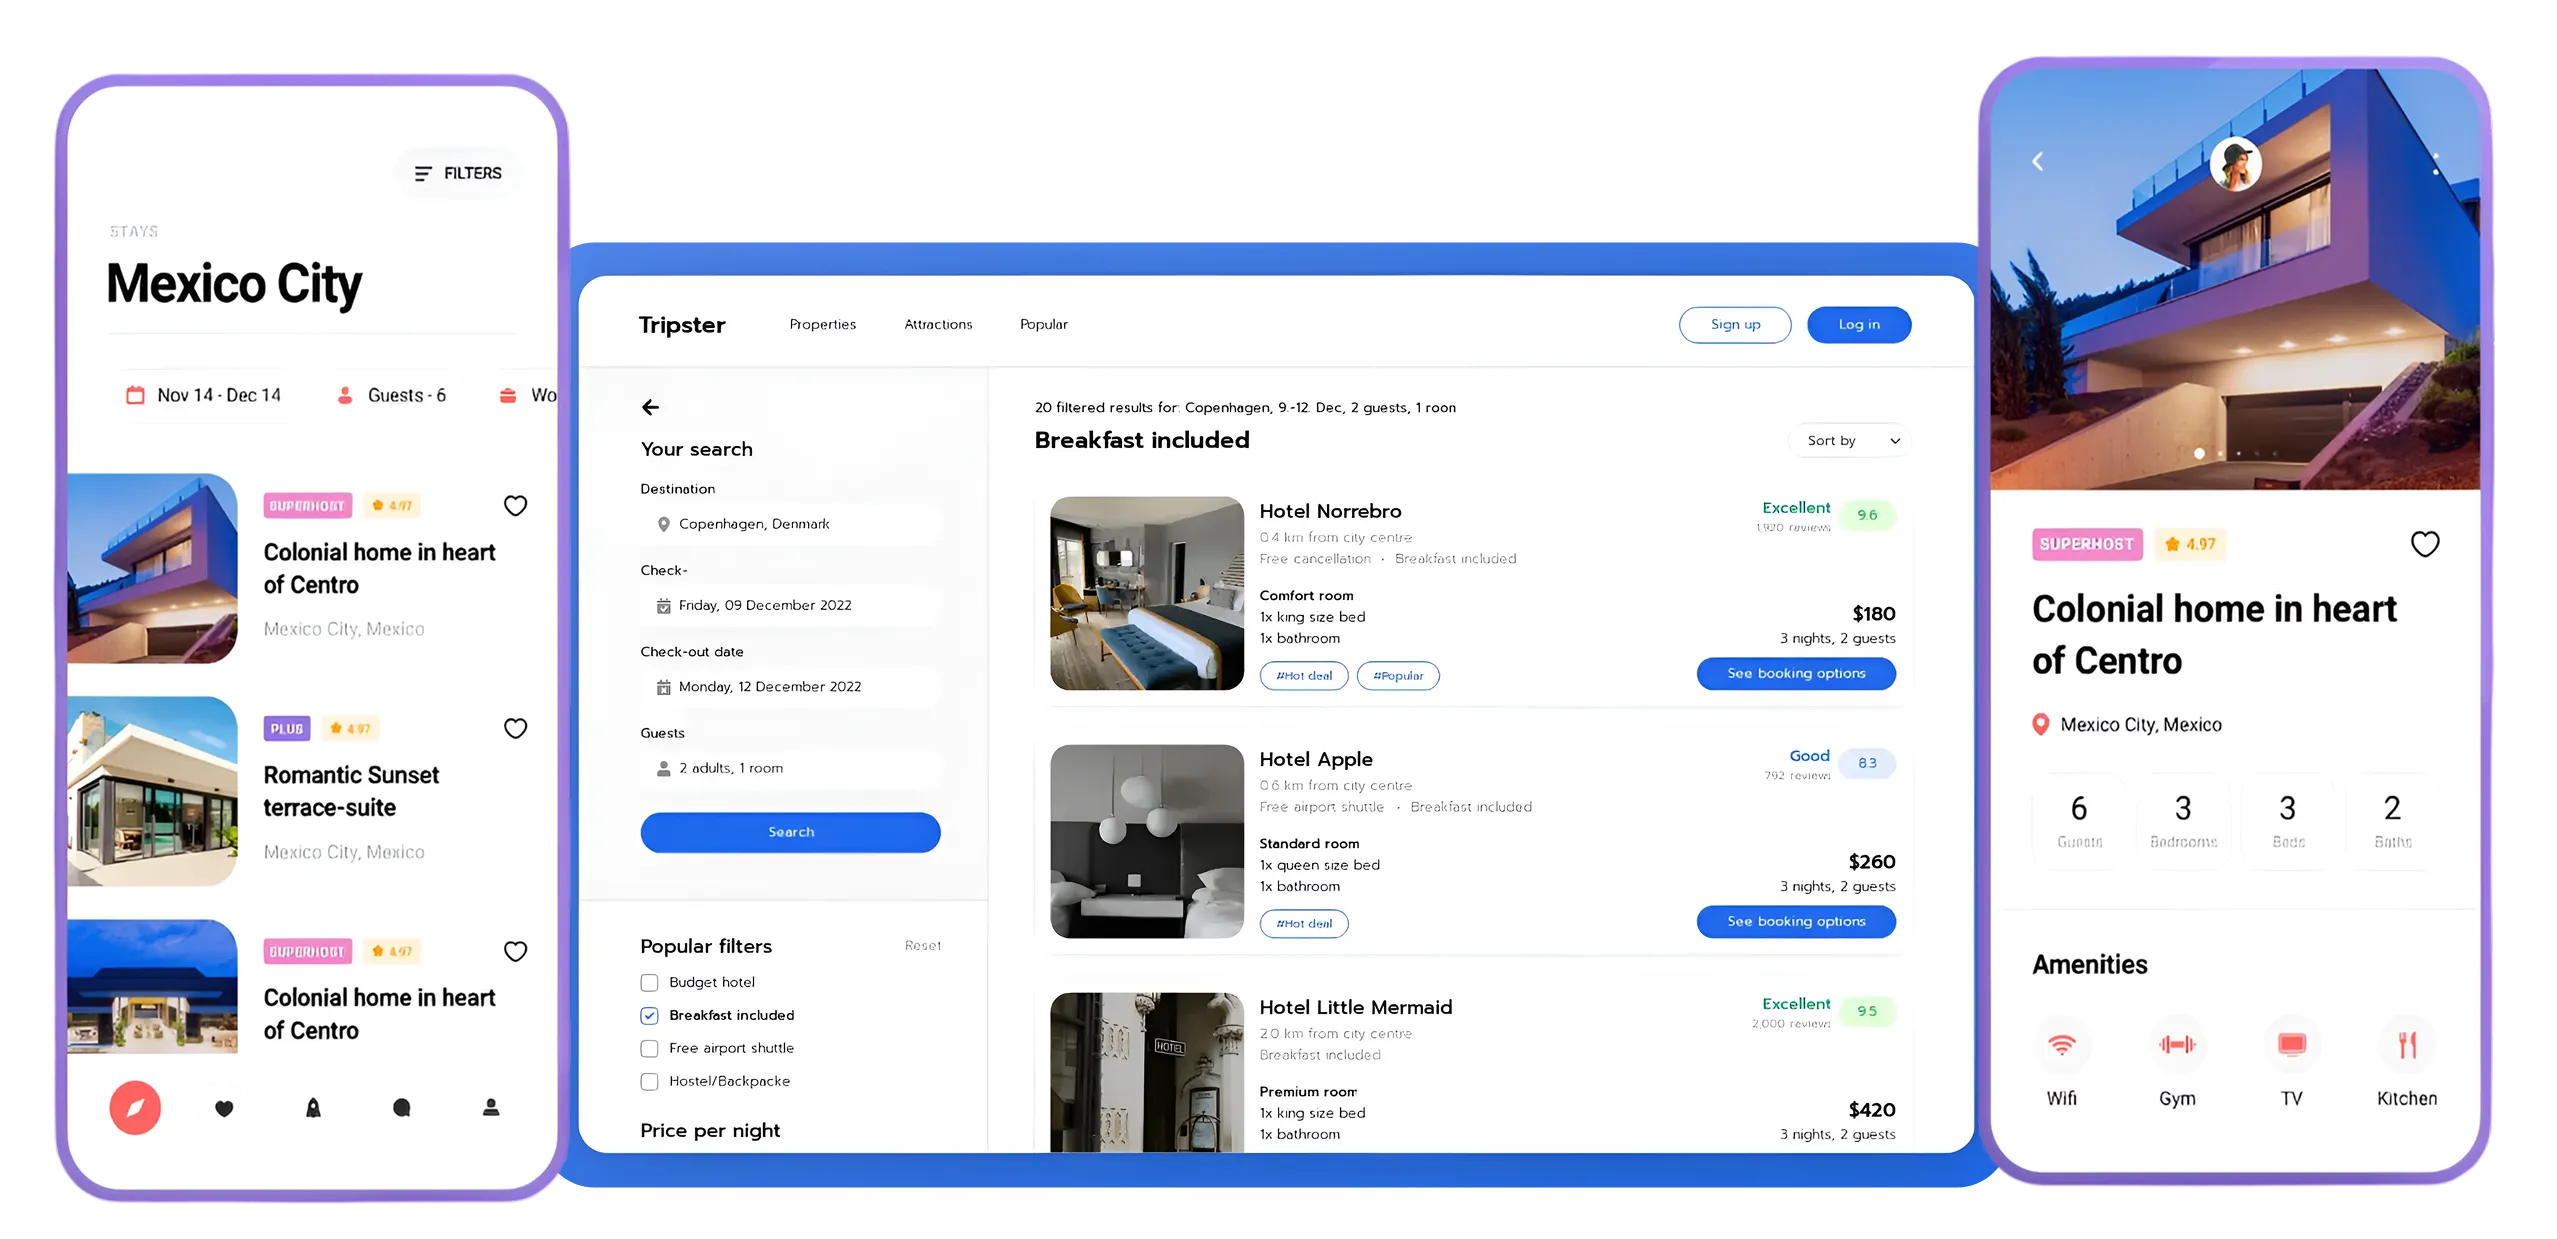Viewport: 2557px width, 1239px height.
Task: Go back using chevron on property photo
Action: [x=2037, y=161]
